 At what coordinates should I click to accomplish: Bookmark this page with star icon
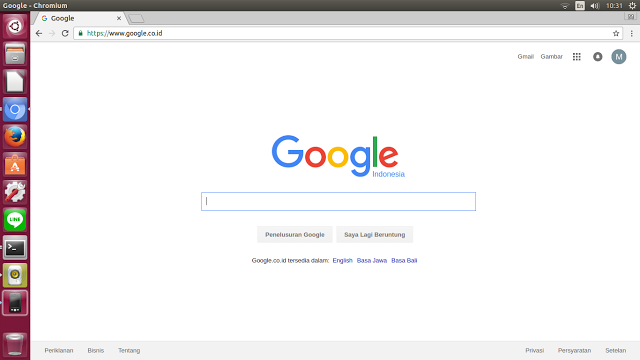(x=616, y=33)
